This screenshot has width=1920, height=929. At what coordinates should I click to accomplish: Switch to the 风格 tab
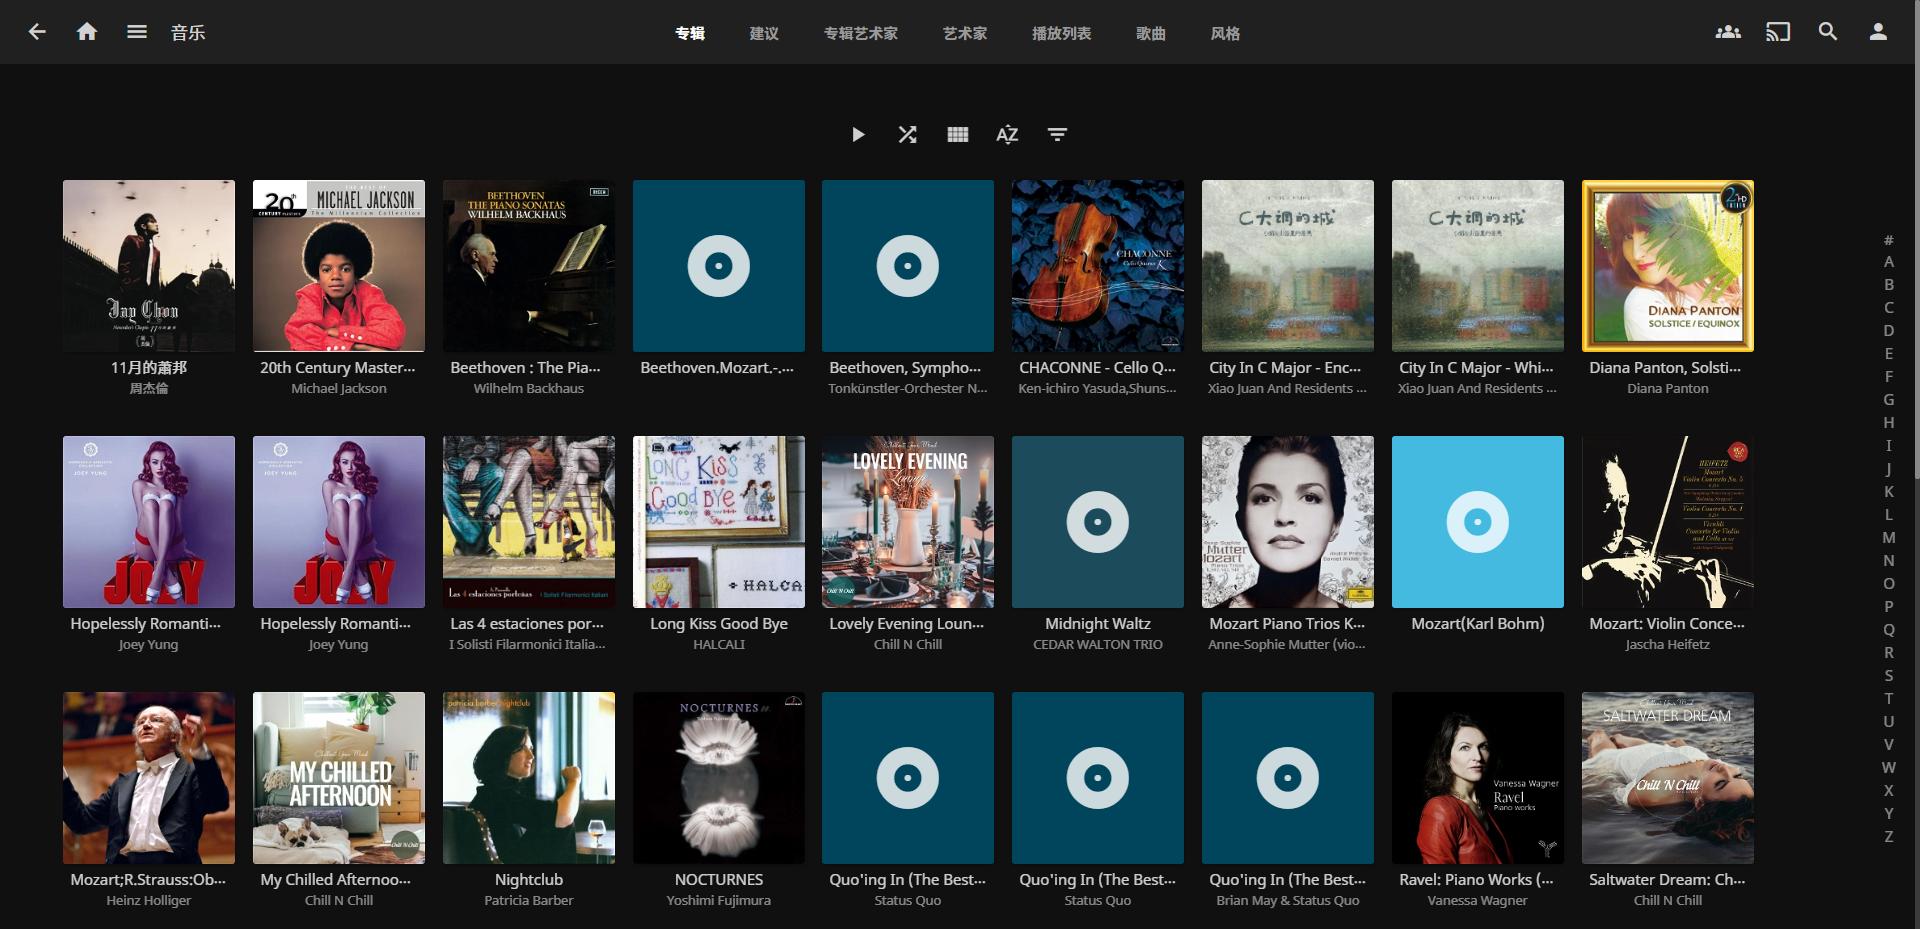point(1225,33)
